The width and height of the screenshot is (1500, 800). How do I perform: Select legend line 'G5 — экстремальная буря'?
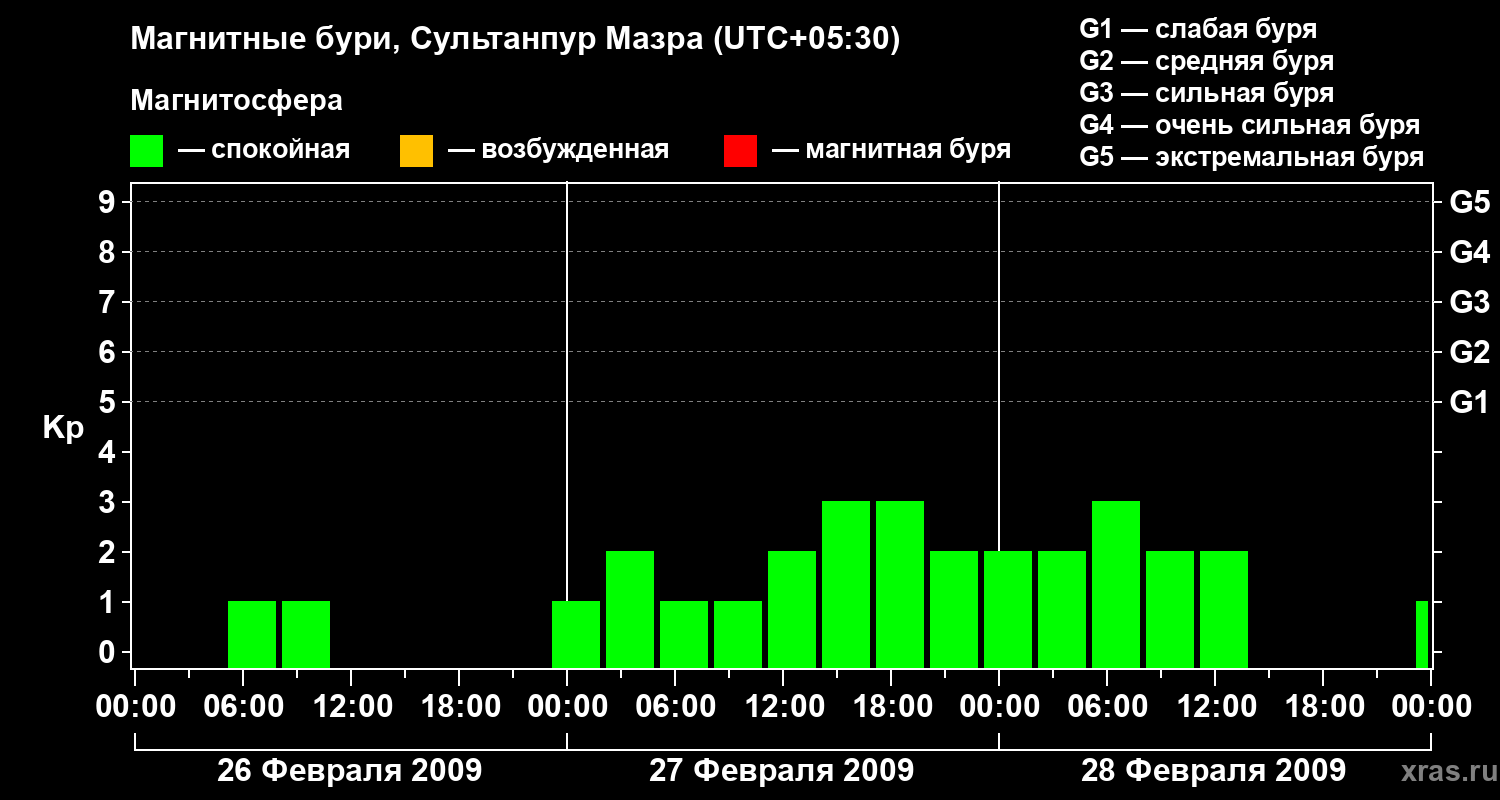(1251, 157)
